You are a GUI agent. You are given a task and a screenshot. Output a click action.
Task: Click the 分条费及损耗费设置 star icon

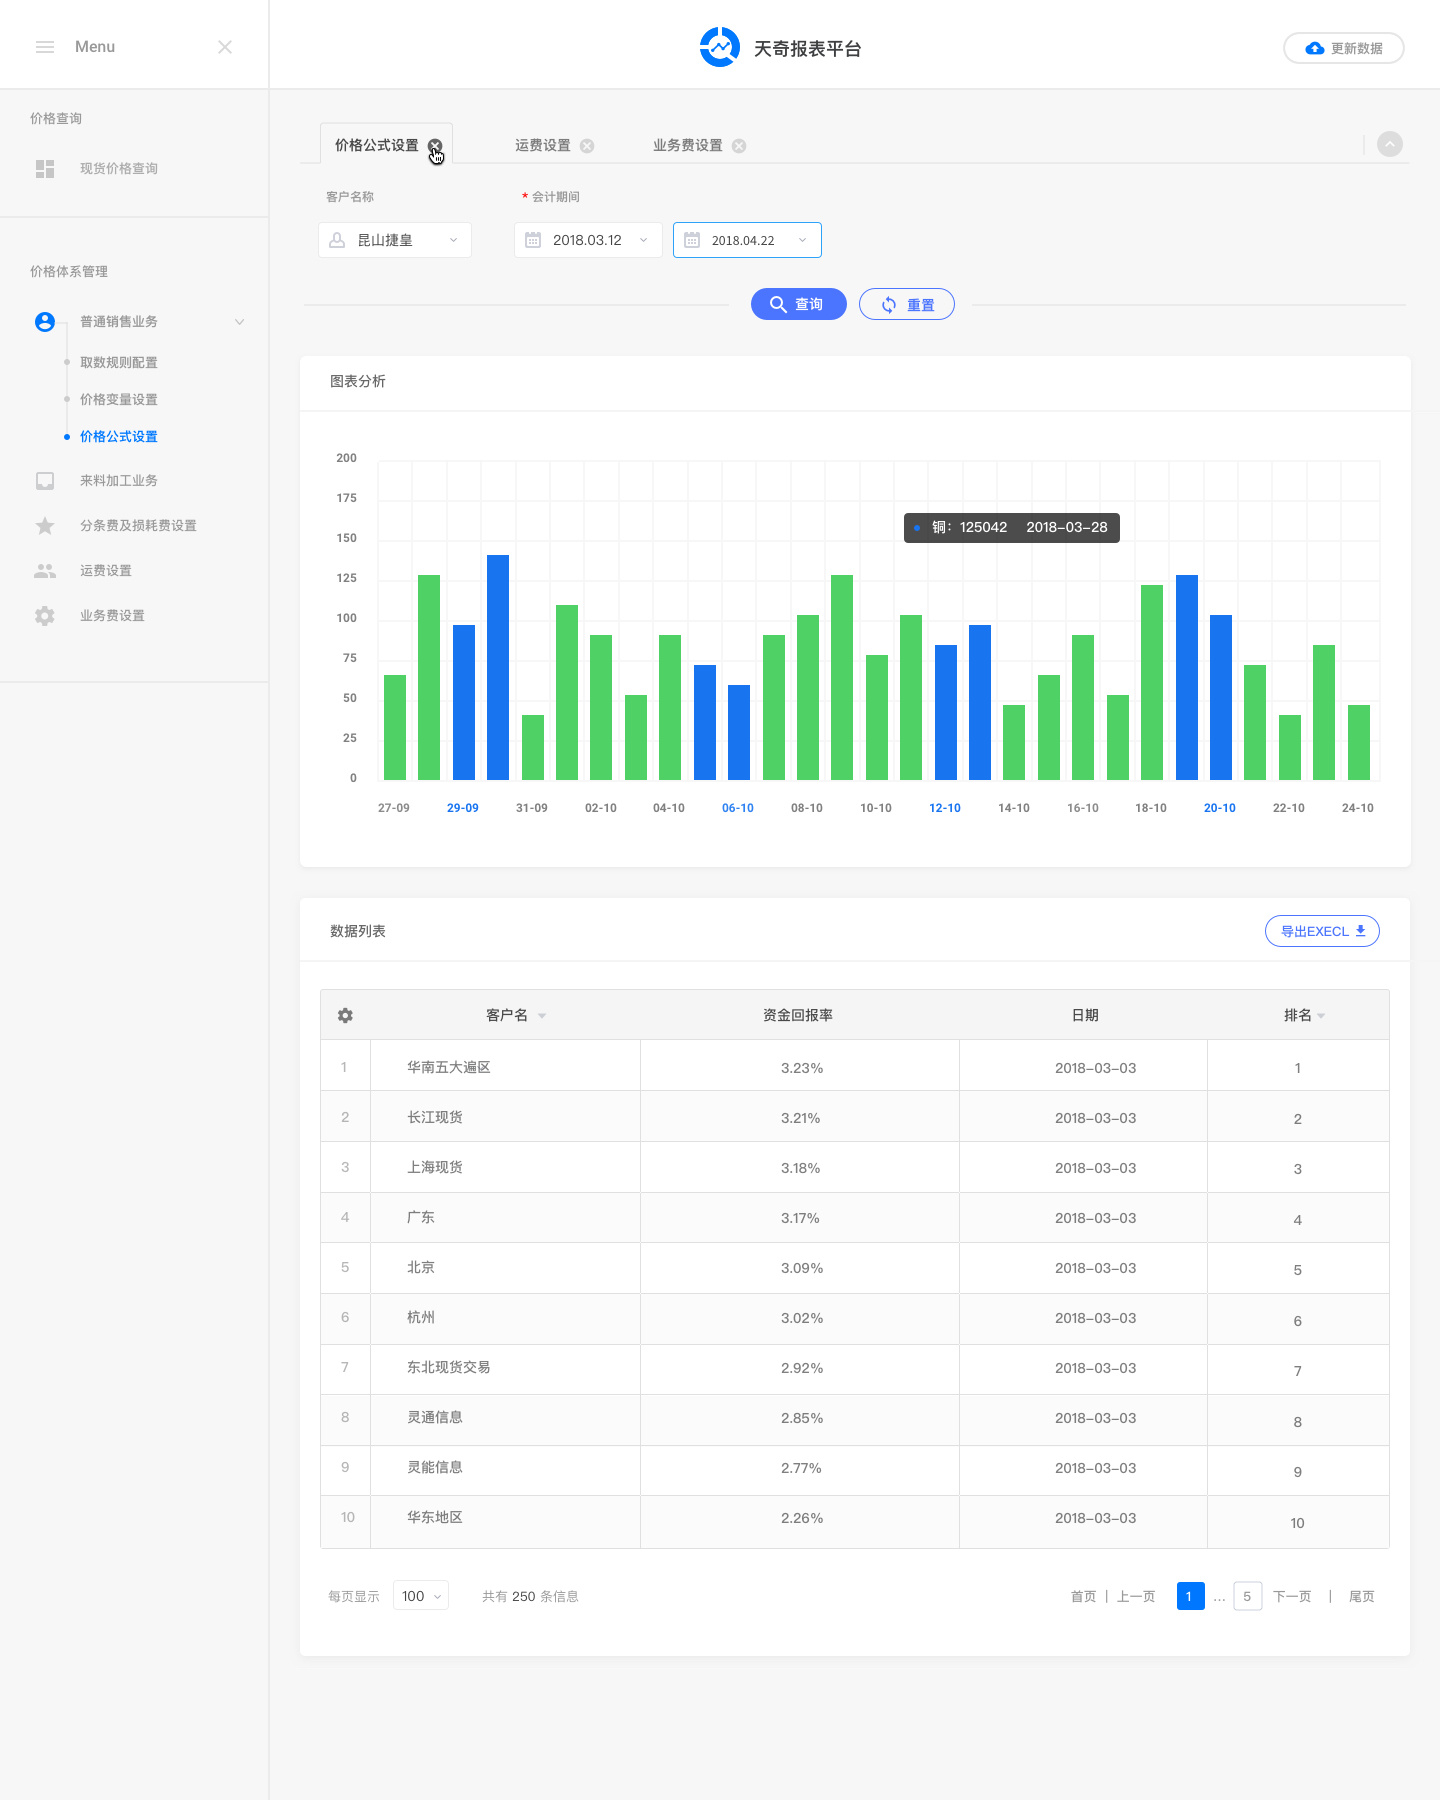[45, 526]
